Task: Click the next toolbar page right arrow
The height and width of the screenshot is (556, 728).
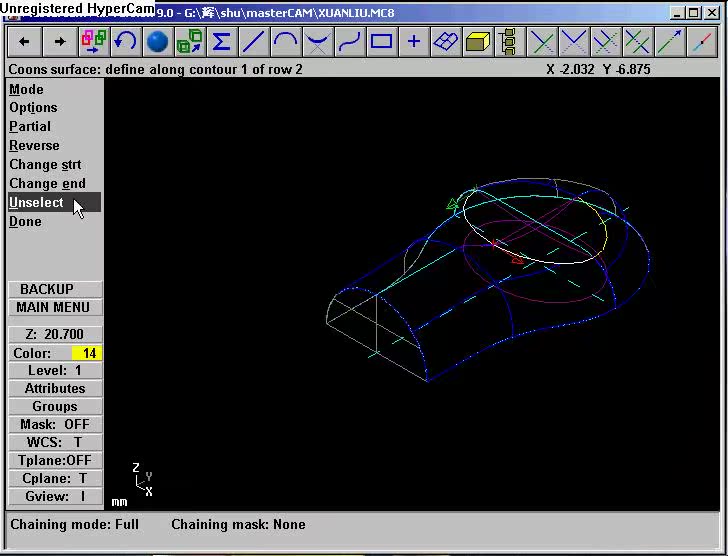Action: [59, 42]
